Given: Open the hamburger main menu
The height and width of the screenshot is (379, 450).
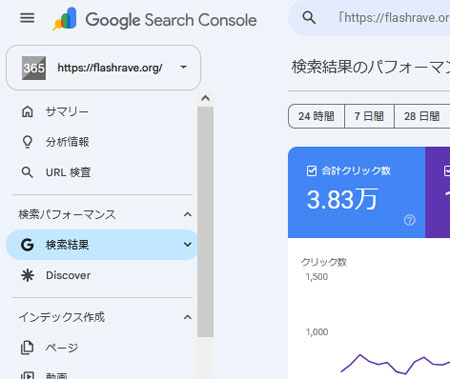Looking at the screenshot, I should [x=27, y=18].
